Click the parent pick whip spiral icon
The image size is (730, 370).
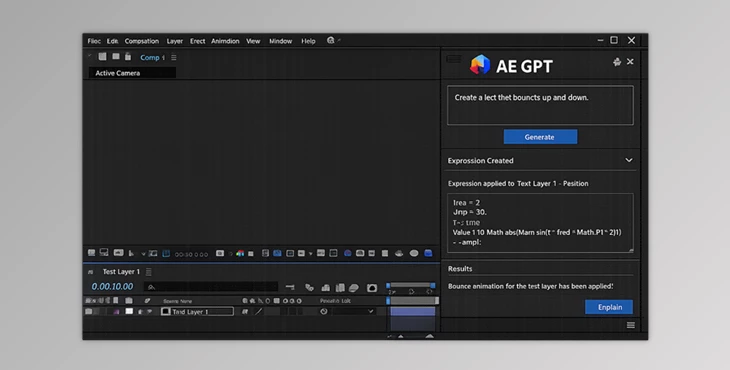(324, 311)
